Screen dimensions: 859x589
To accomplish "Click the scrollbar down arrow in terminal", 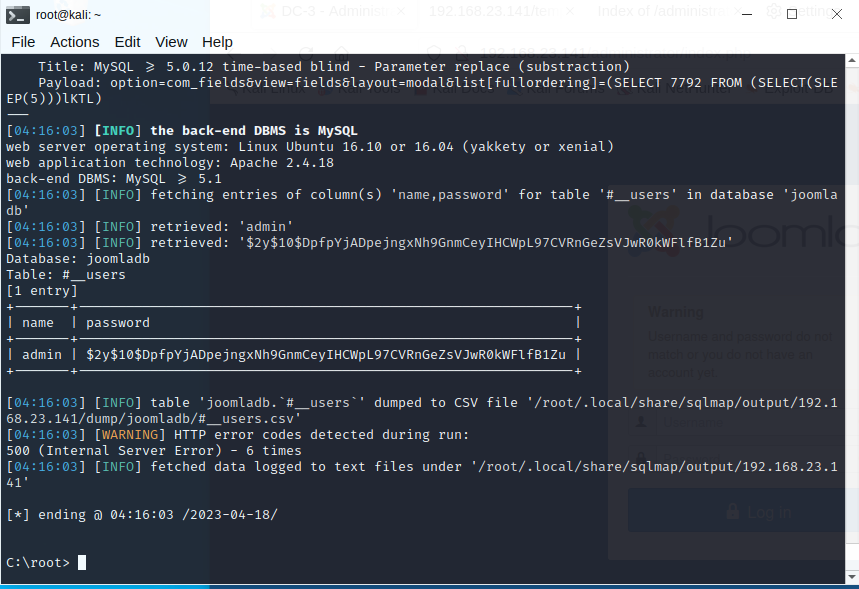I will (852, 577).
